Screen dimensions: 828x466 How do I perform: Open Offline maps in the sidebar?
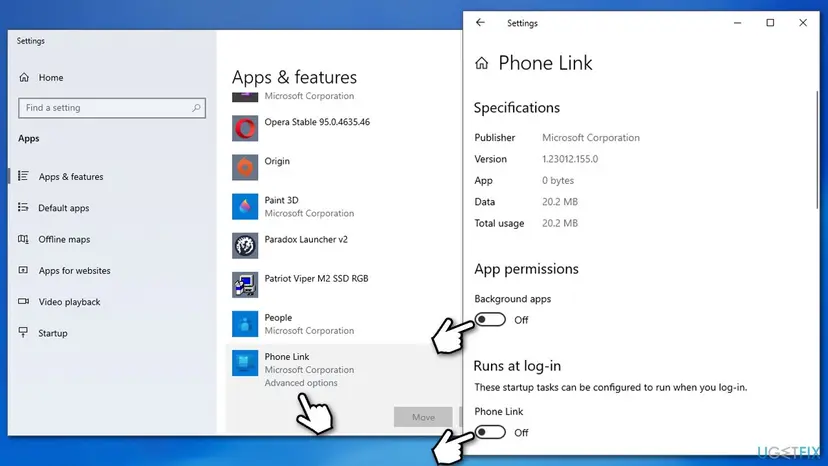[x=64, y=239]
